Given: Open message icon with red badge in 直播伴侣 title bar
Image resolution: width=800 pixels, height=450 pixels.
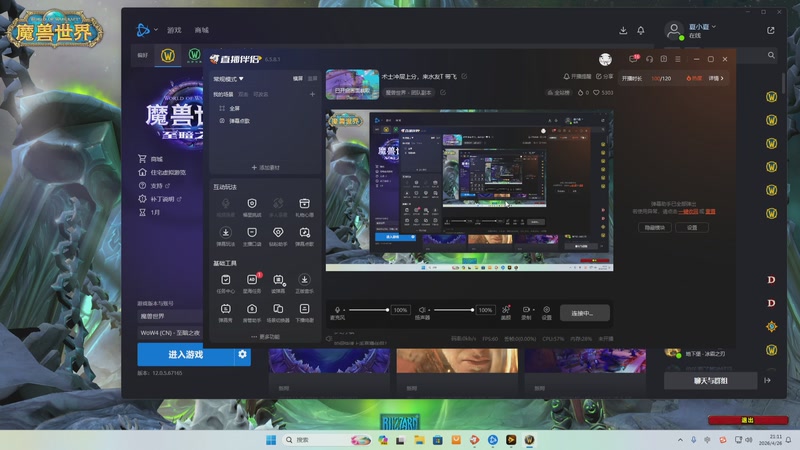Looking at the screenshot, I should click(634, 59).
